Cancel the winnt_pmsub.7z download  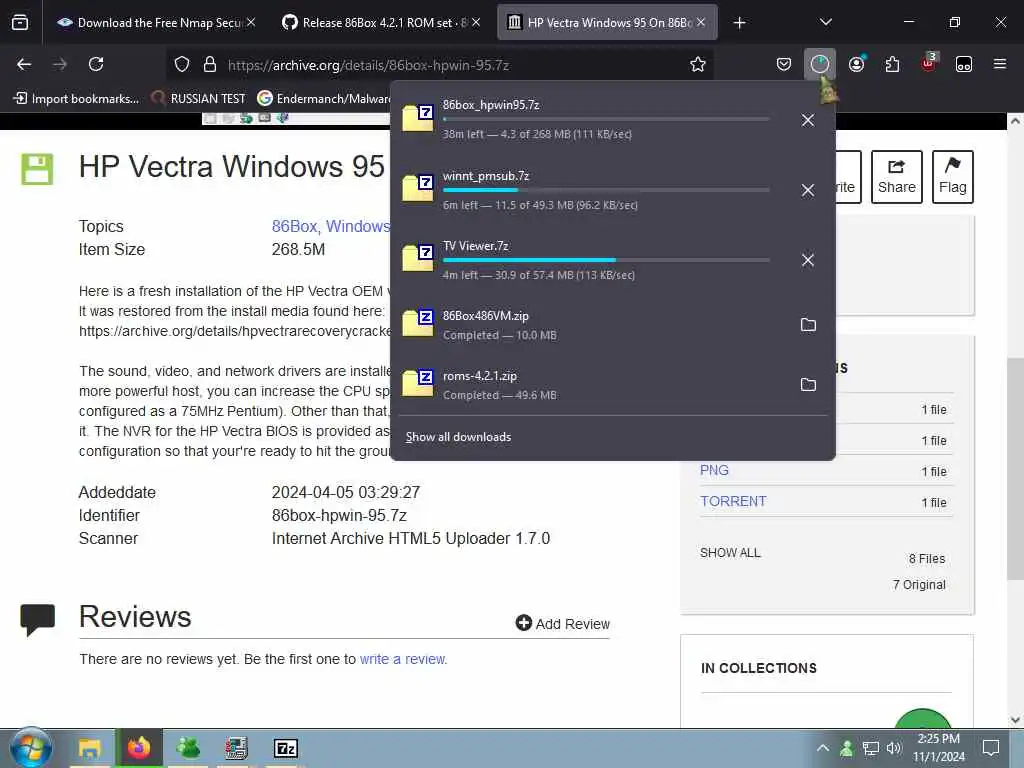pyautogui.click(x=808, y=190)
